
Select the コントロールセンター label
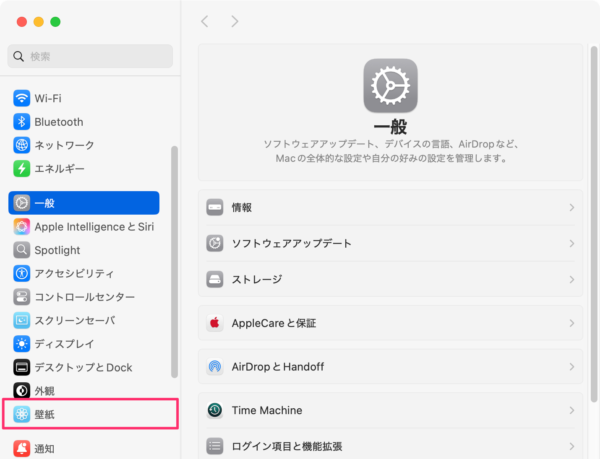[x=85, y=297]
